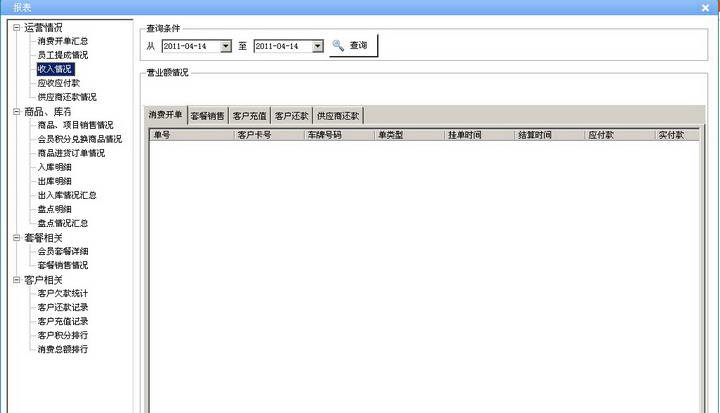Switch to the 客户充值 tab
This screenshot has width=720, height=413.
click(250, 116)
